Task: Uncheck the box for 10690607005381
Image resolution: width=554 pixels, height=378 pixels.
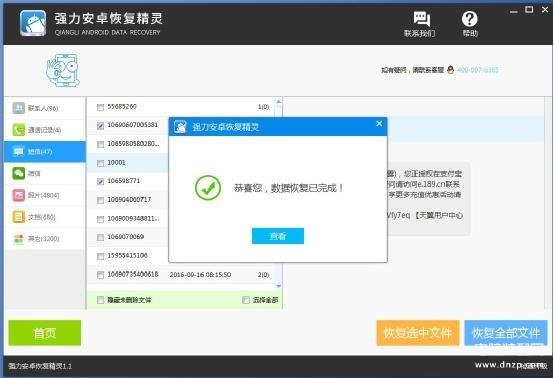Action: click(x=100, y=125)
